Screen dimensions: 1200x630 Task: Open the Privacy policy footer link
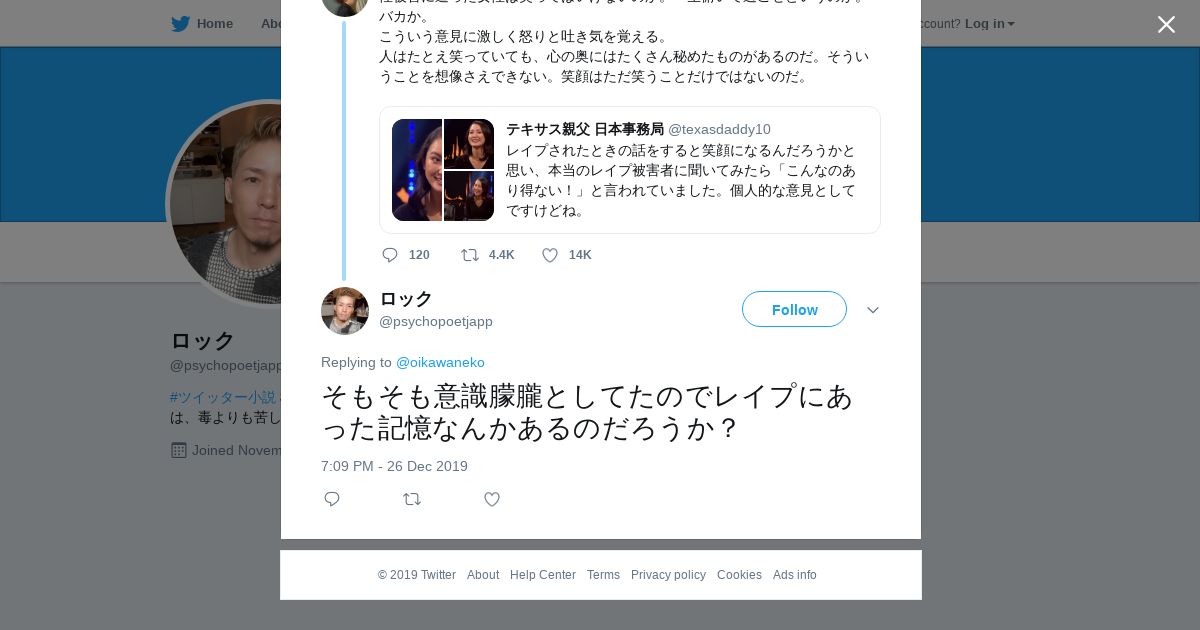pos(668,575)
